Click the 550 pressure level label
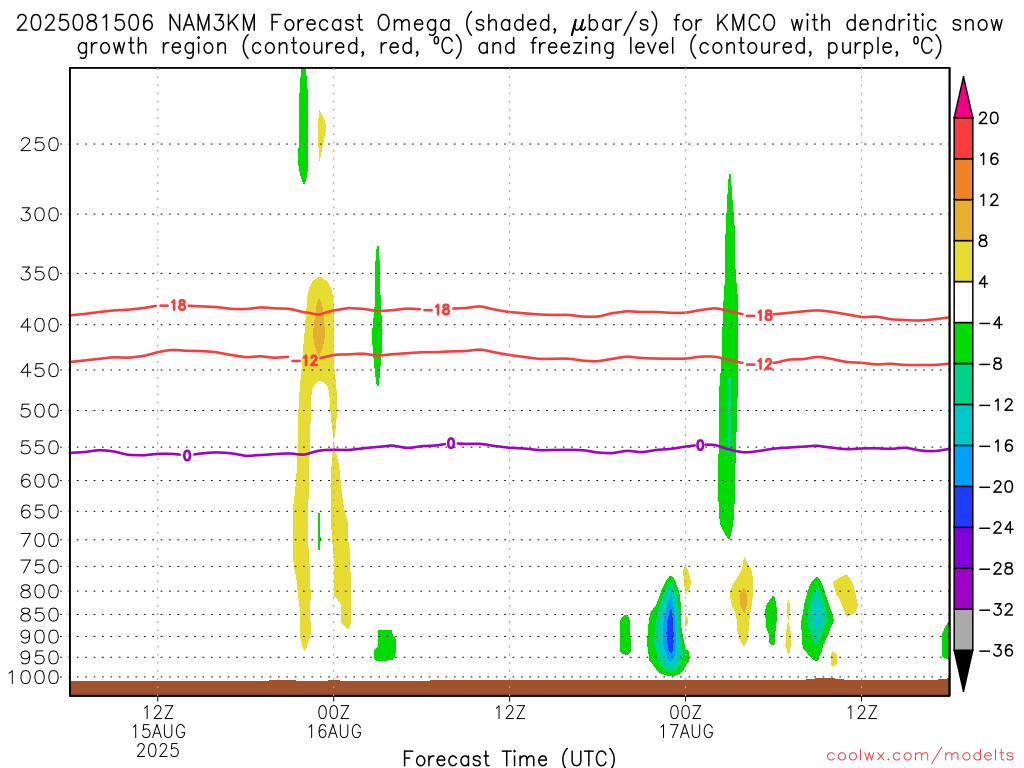The height and width of the screenshot is (768, 1024). (40, 447)
